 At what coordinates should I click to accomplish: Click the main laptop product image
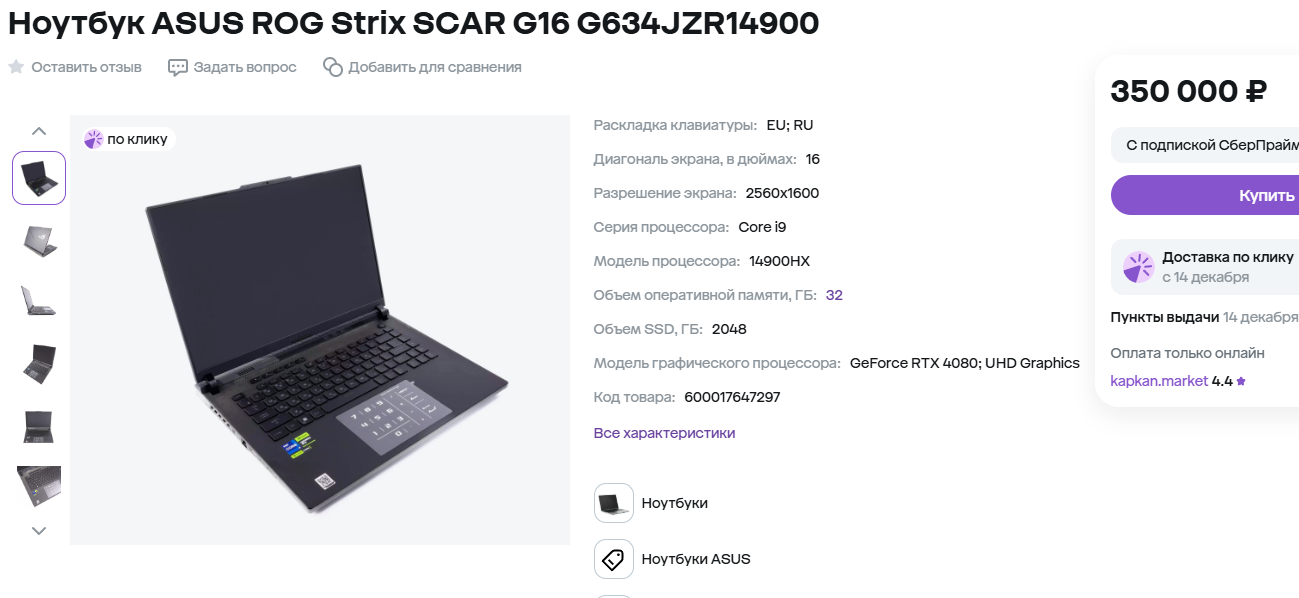pyautogui.click(x=320, y=330)
